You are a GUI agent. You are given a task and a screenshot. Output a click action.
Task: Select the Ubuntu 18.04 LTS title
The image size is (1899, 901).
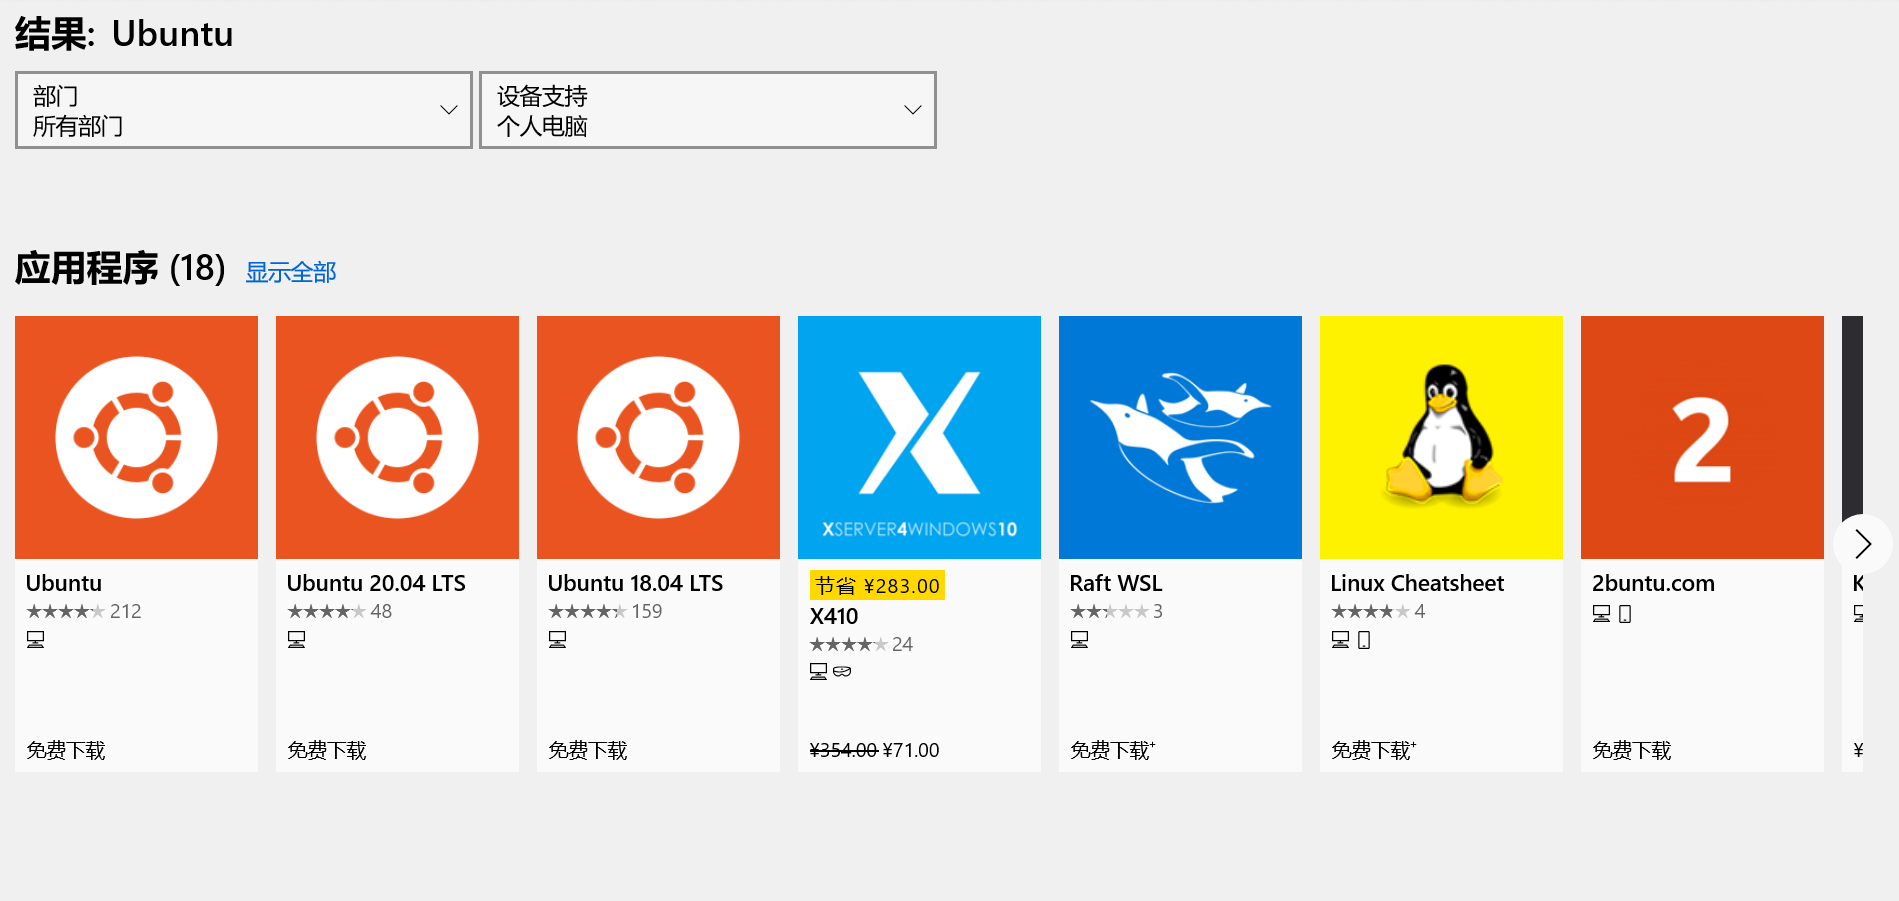[x=635, y=583]
